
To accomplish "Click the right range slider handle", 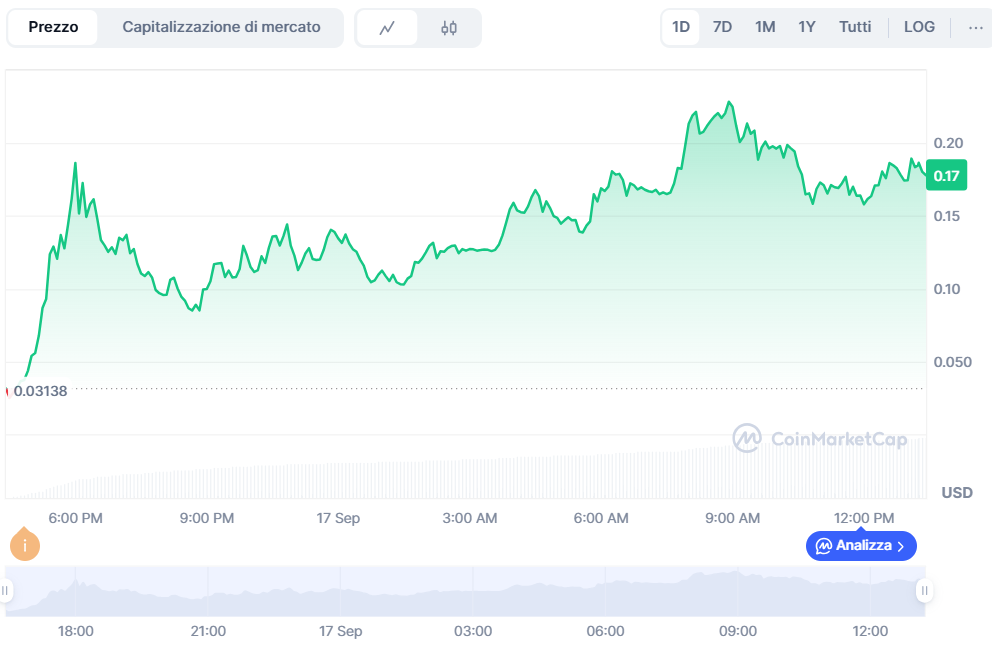I will (x=924, y=591).
